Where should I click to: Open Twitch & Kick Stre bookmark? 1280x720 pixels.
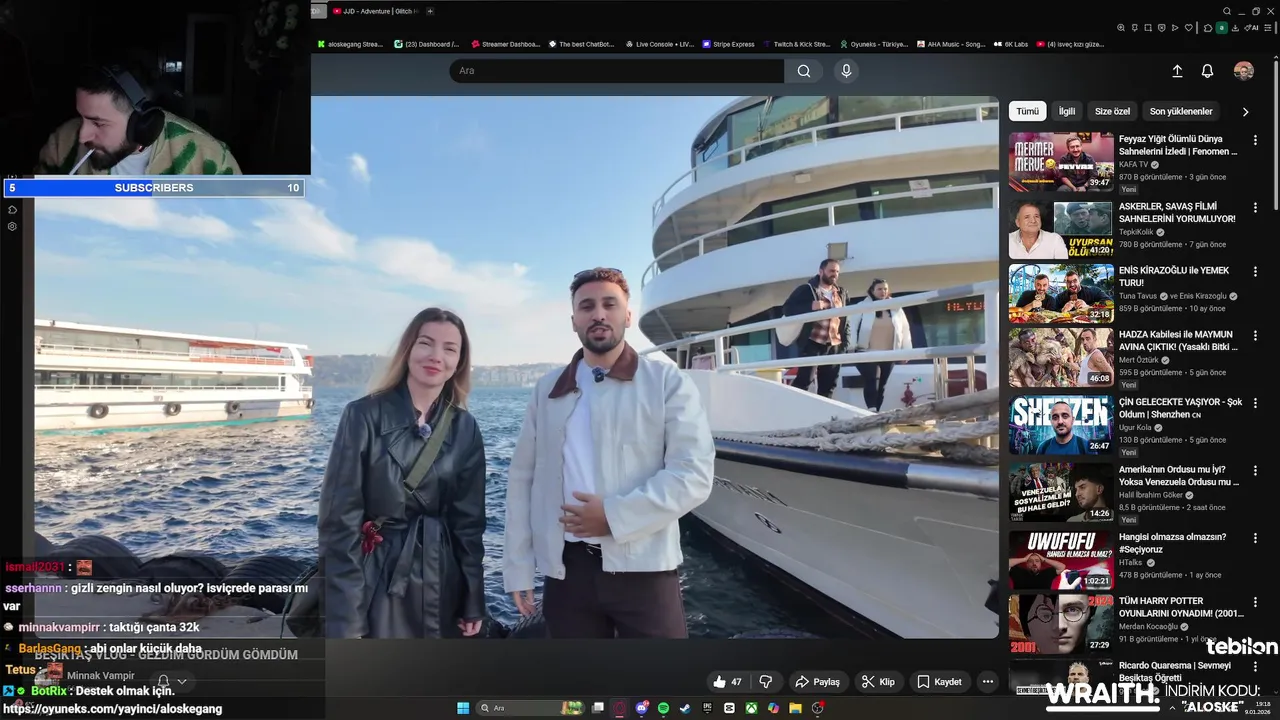[797, 44]
